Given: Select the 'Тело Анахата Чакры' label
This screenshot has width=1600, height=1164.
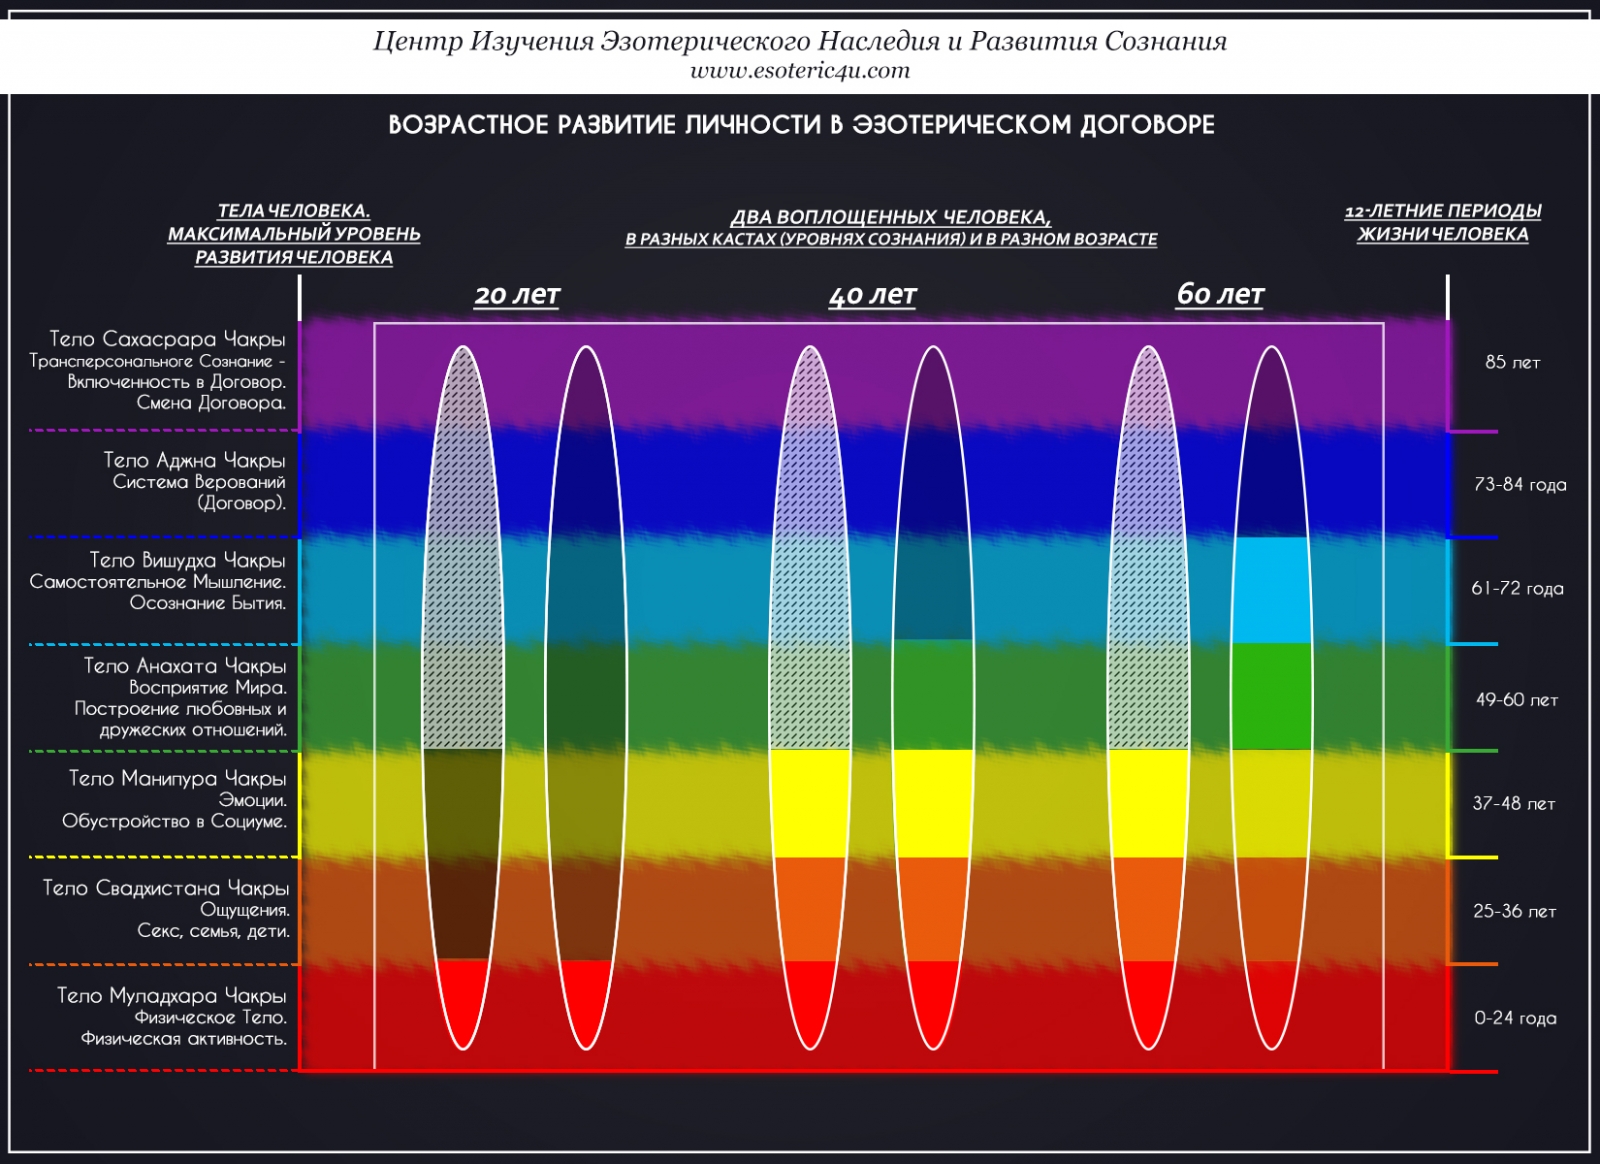Looking at the screenshot, I should coord(185,666).
